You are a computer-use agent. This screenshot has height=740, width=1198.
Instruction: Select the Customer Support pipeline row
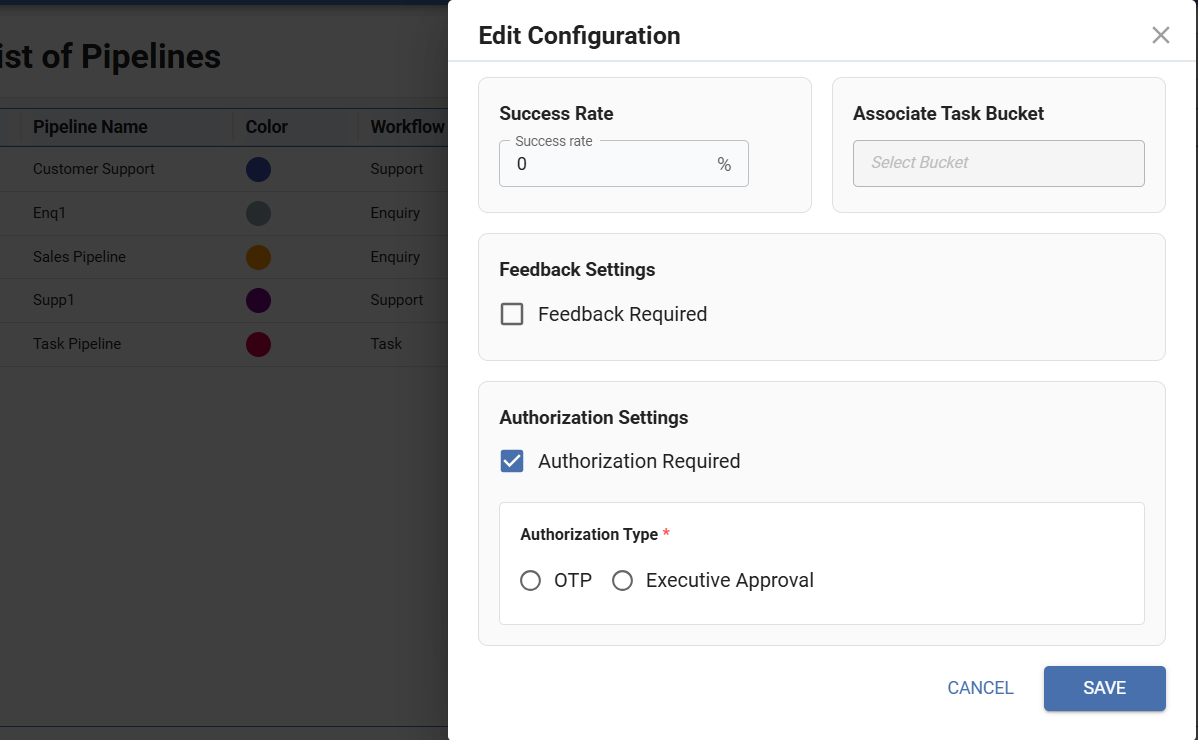coord(224,170)
